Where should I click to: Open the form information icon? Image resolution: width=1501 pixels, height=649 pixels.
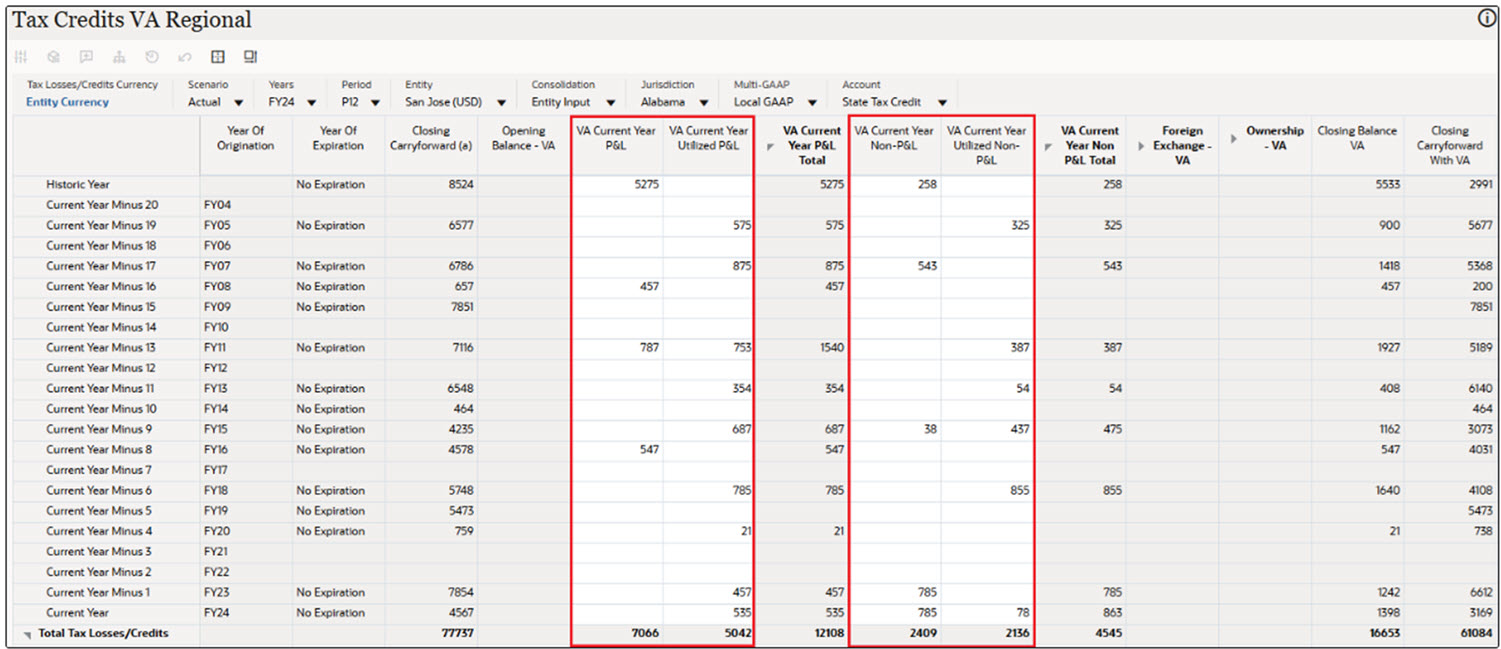click(x=1487, y=19)
